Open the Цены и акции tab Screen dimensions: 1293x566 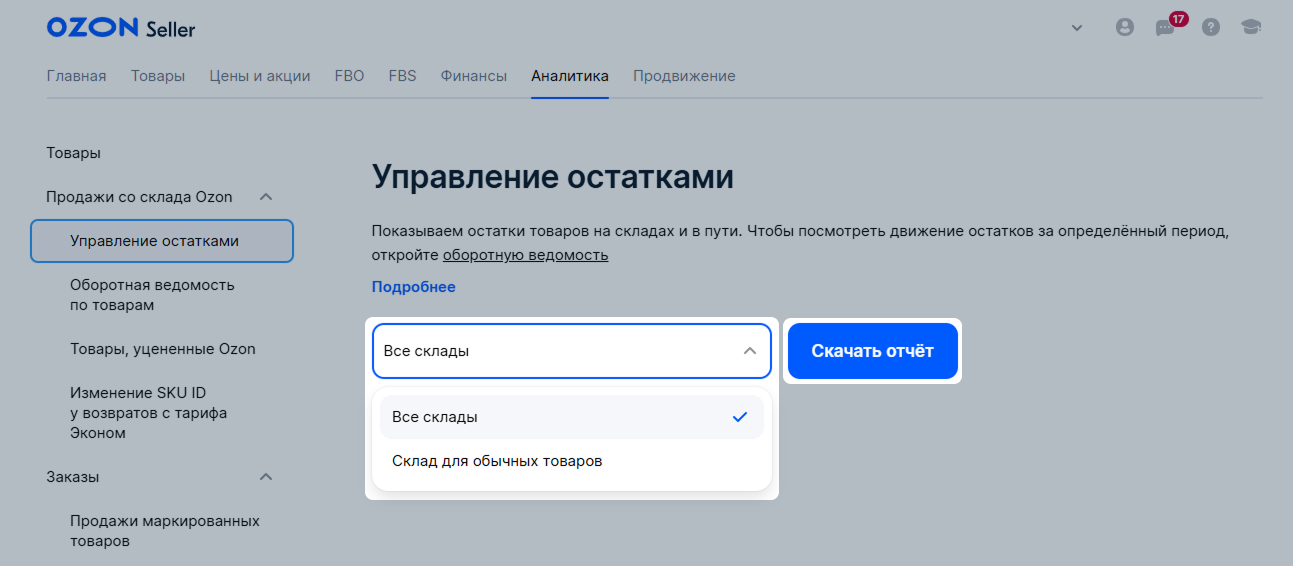(x=260, y=76)
